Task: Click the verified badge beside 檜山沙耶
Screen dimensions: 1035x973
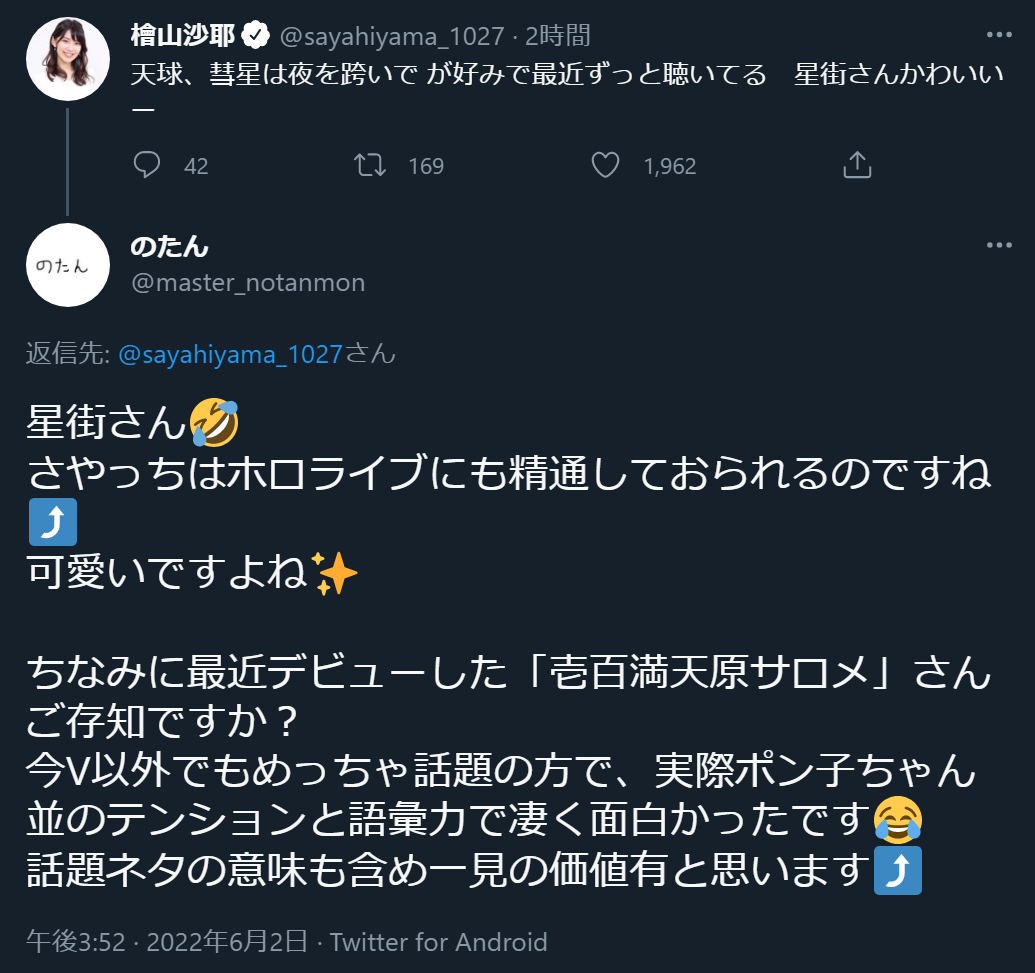Action: (x=257, y=37)
